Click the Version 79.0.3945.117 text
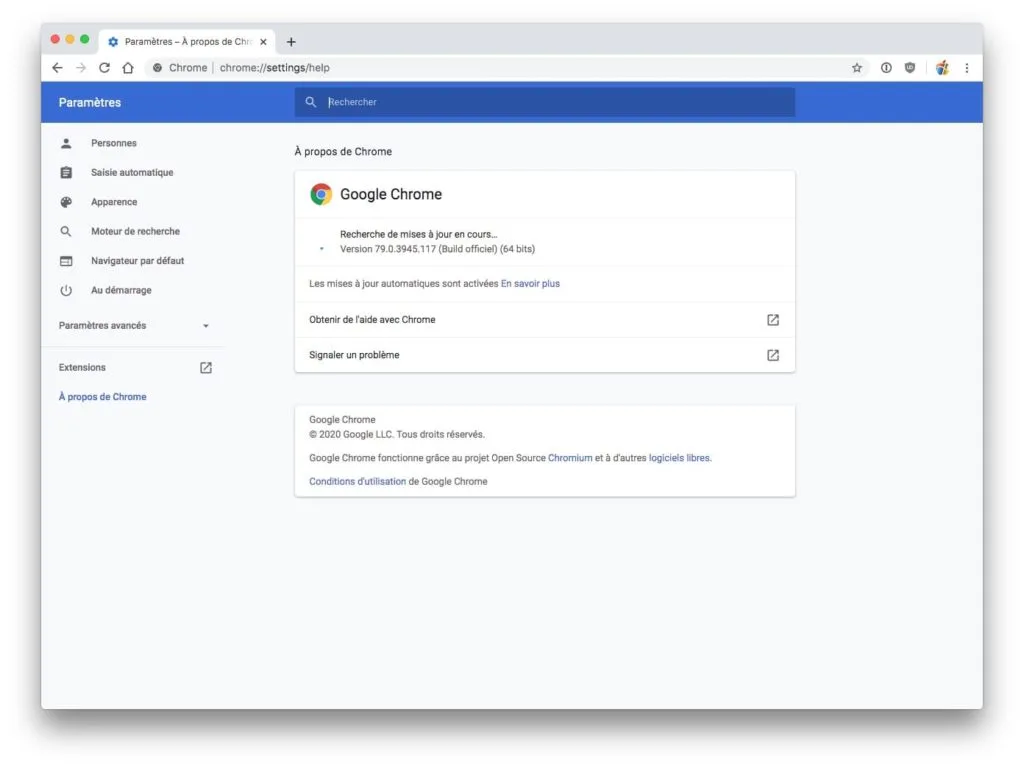The height and width of the screenshot is (768, 1024). tap(437, 249)
